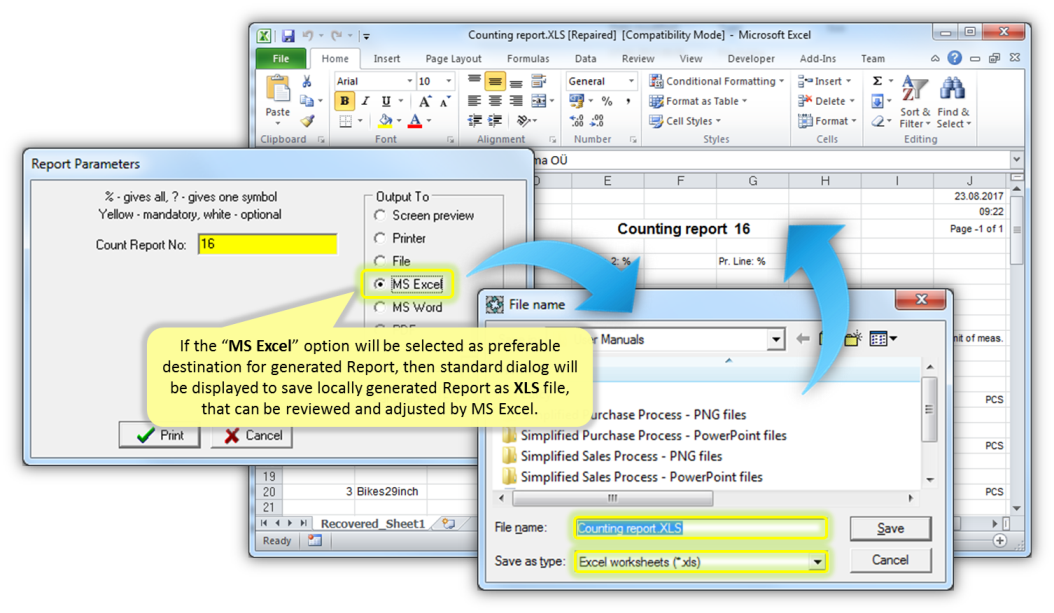The image size is (1054, 613).
Task: Switch to the Data ribbon tab
Action: 585,58
